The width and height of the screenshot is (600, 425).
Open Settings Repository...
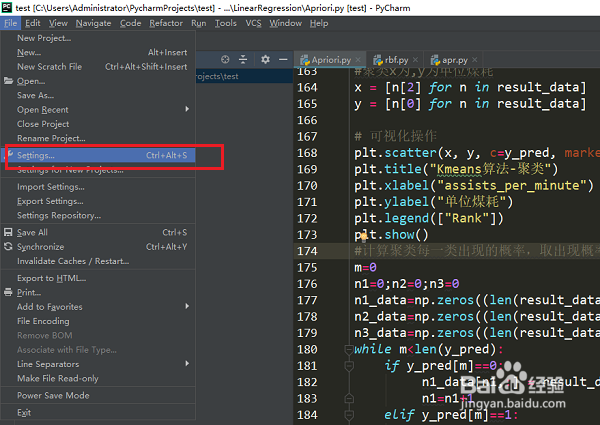[98, 215]
